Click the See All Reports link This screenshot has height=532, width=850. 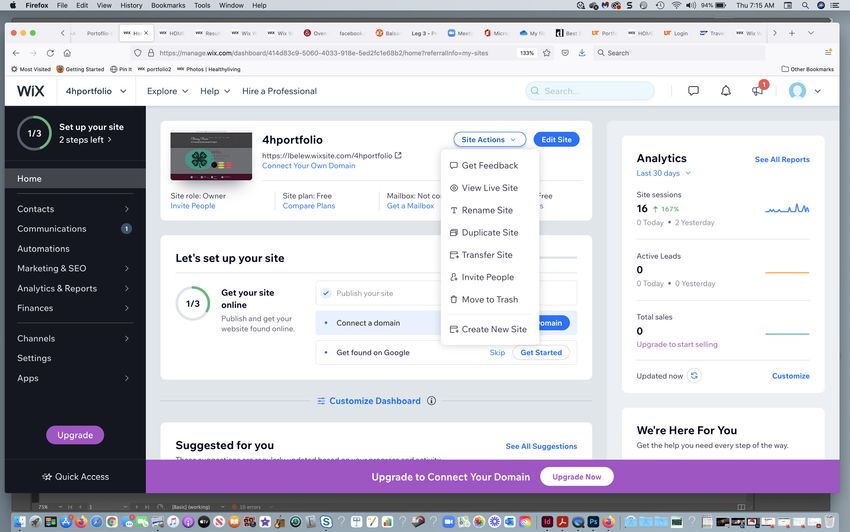pos(782,159)
